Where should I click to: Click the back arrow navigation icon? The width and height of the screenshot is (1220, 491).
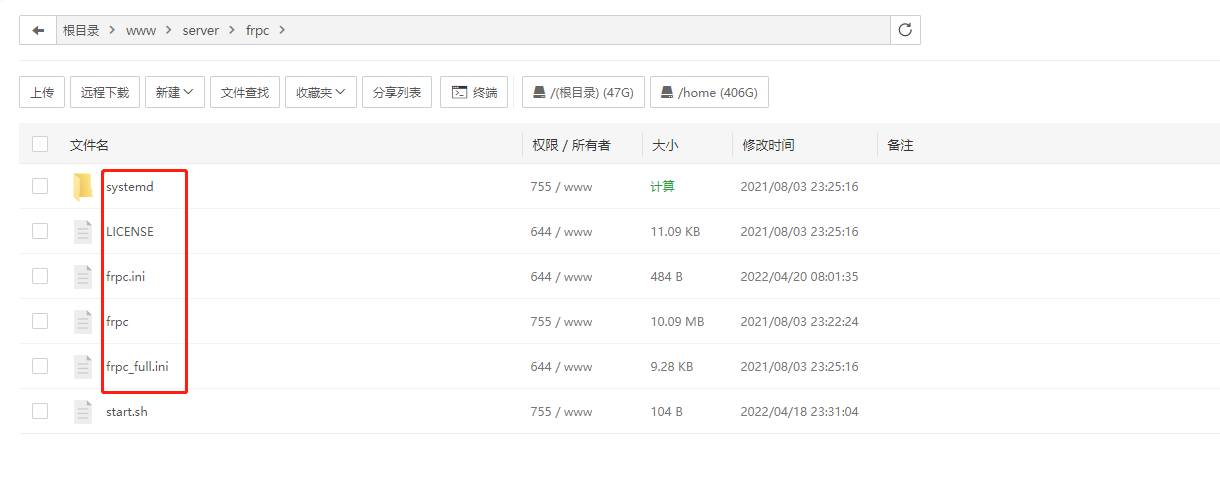point(38,30)
